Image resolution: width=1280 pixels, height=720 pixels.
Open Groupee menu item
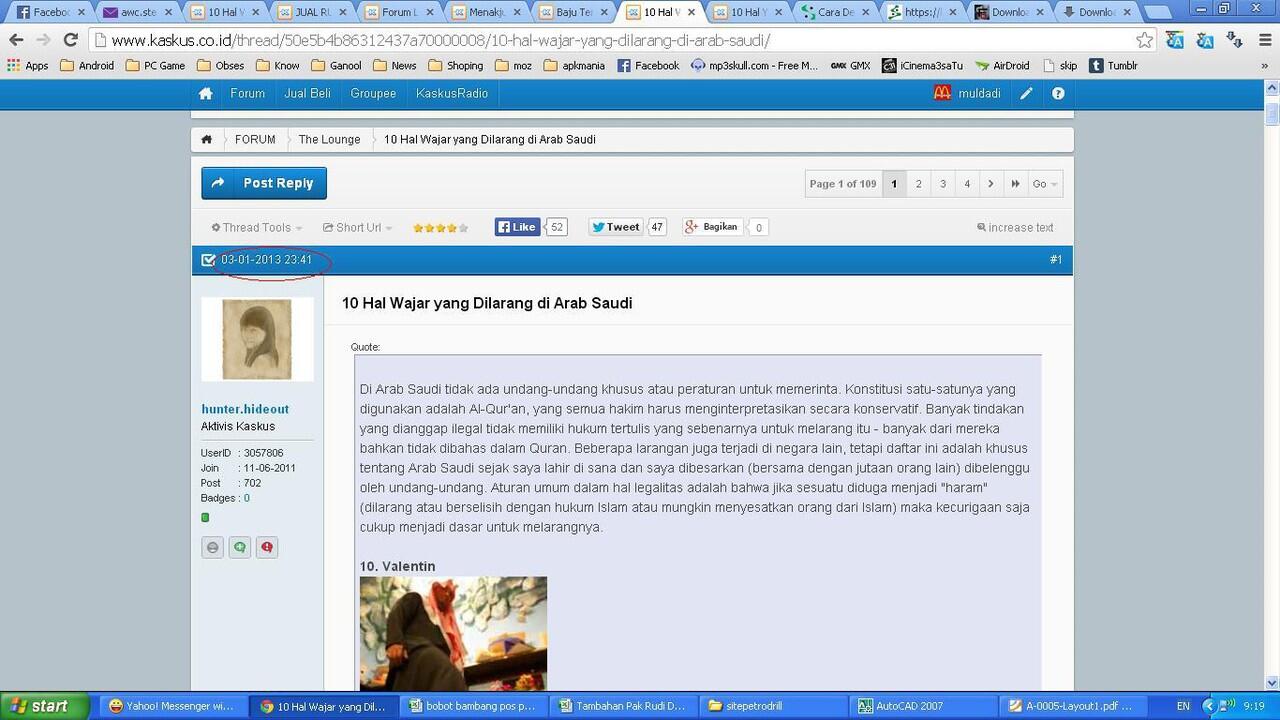[x=373, y=93]
